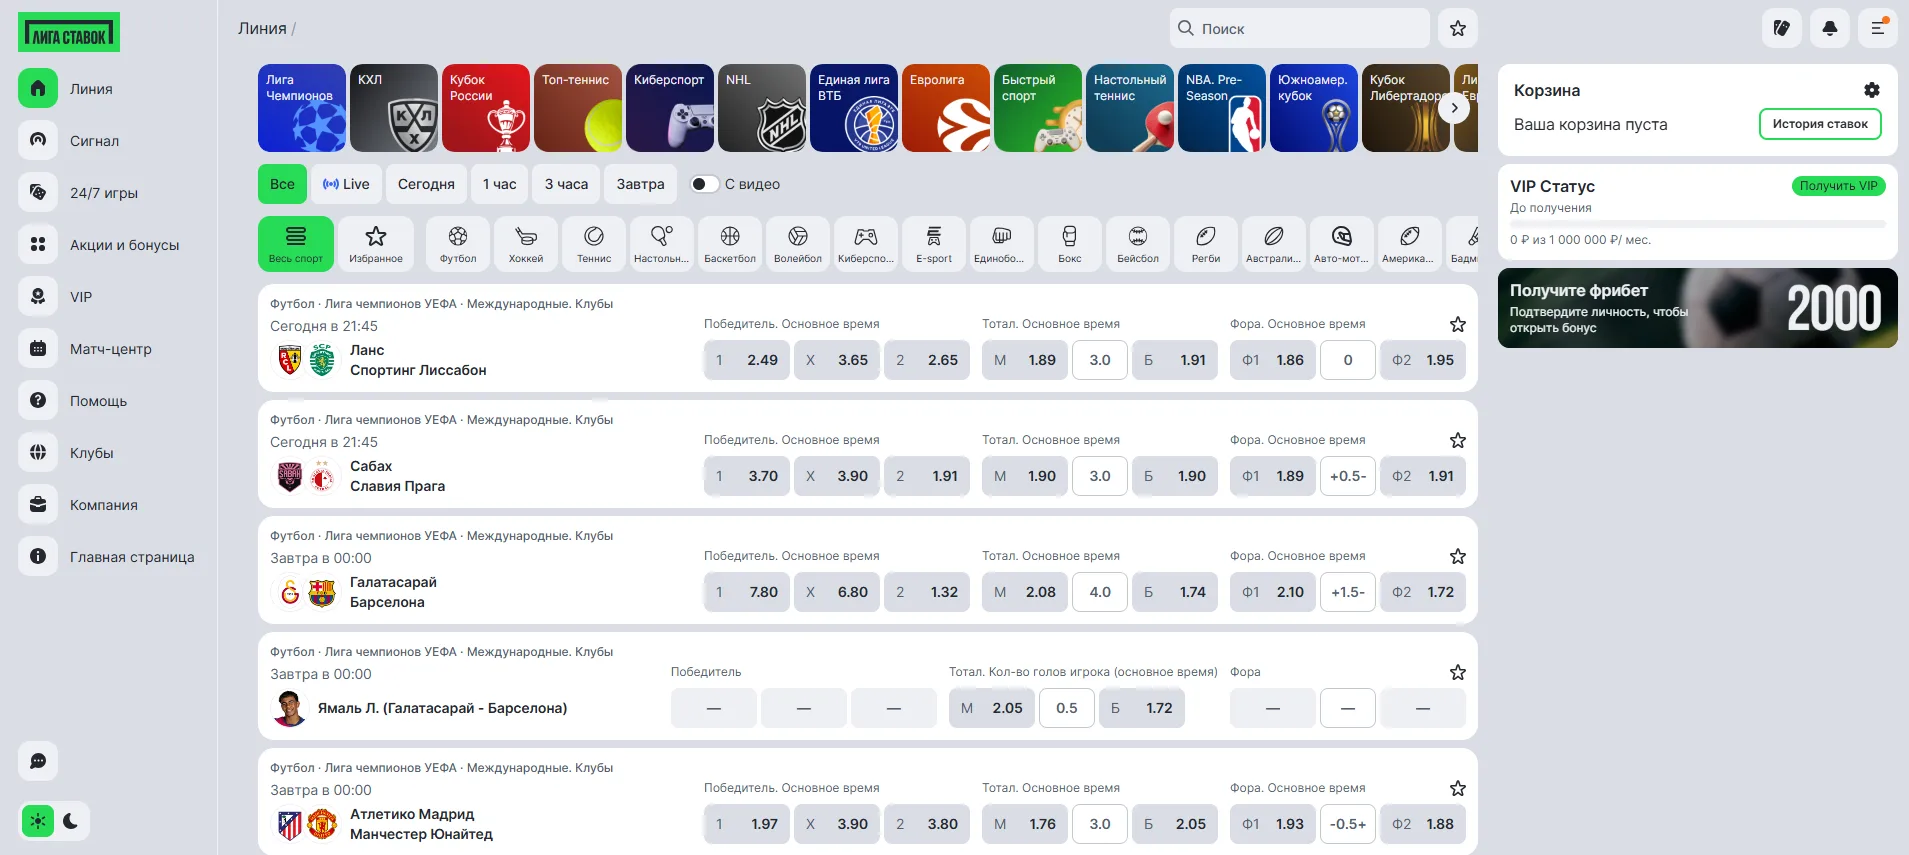Open the NHL tournament tile
This screenshot has height=855, width=1909.
tap(762, 108)
